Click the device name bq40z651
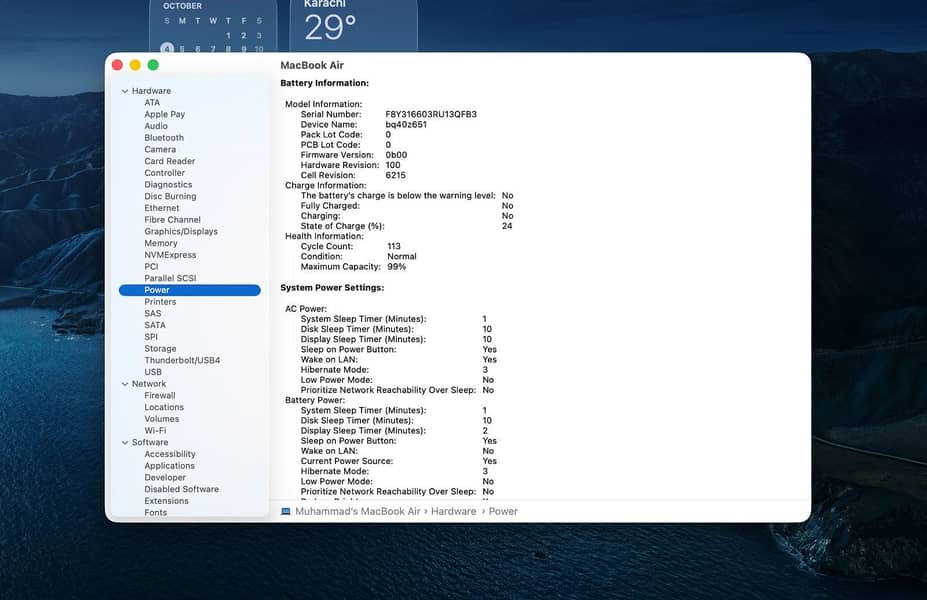 [x=406, y=125]
